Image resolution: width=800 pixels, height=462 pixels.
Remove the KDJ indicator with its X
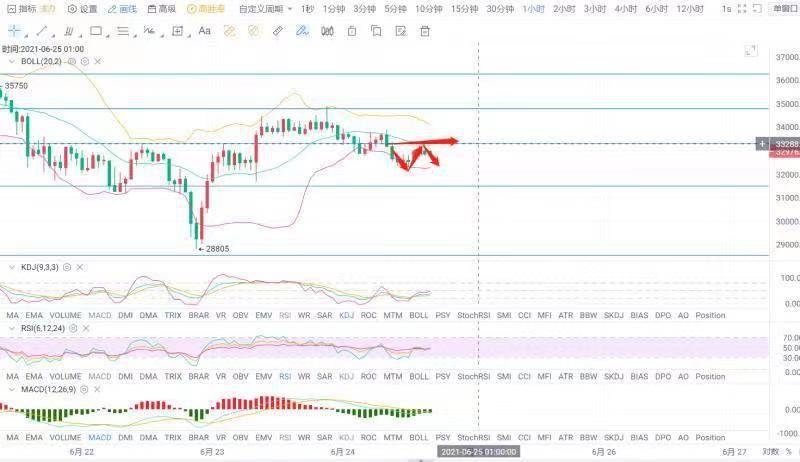coord(79,268)
